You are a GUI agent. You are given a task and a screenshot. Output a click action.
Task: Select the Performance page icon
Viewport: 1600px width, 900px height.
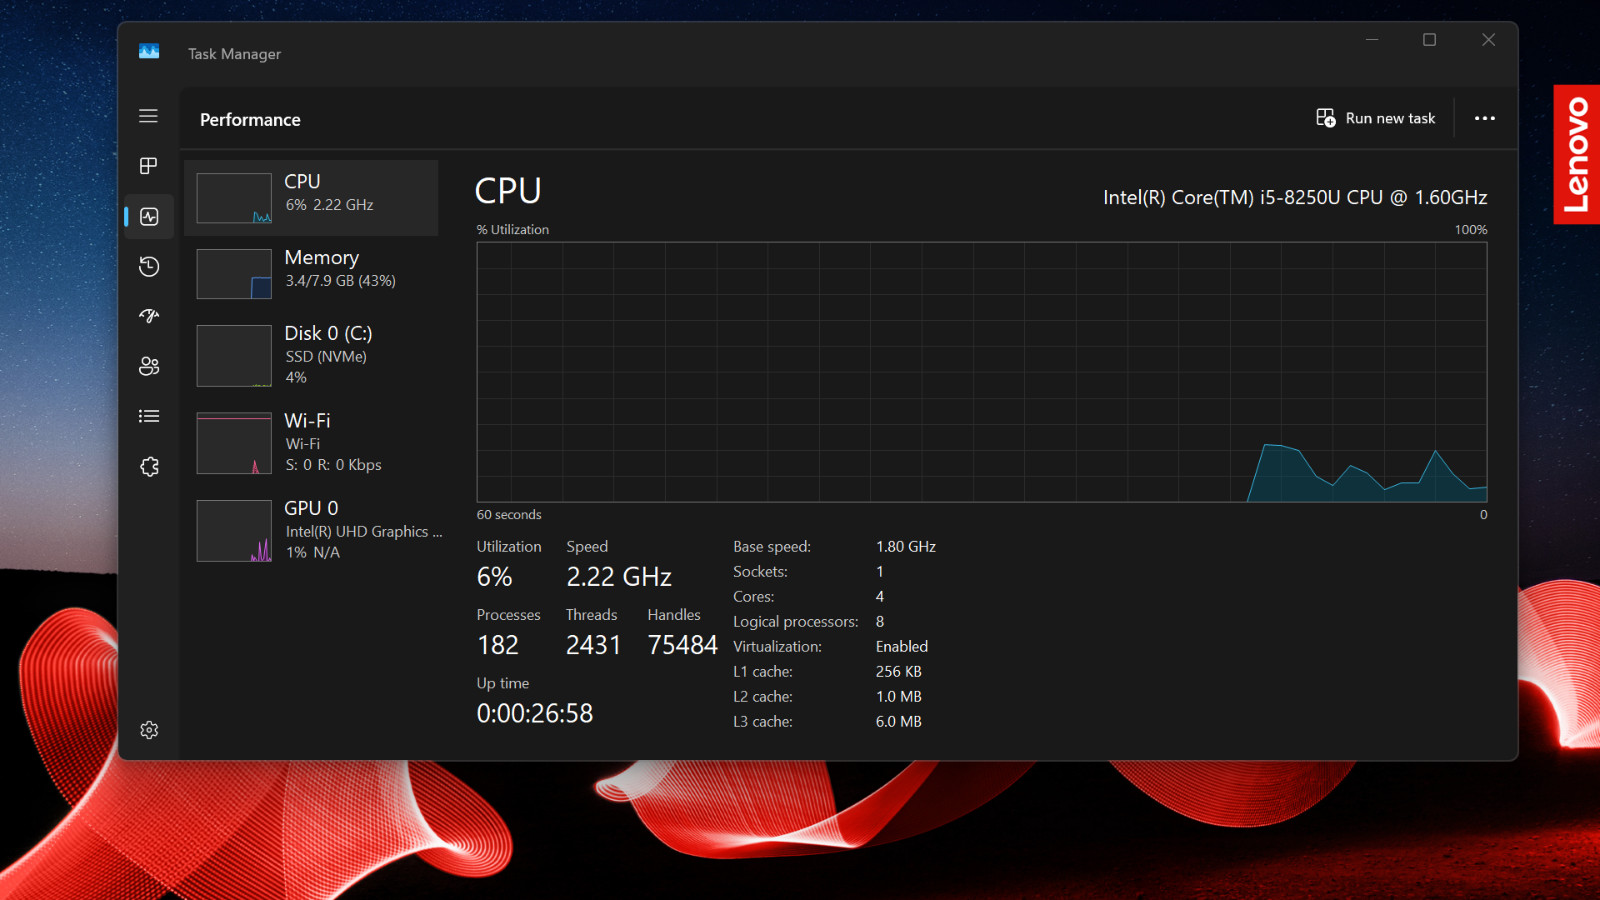149,216
